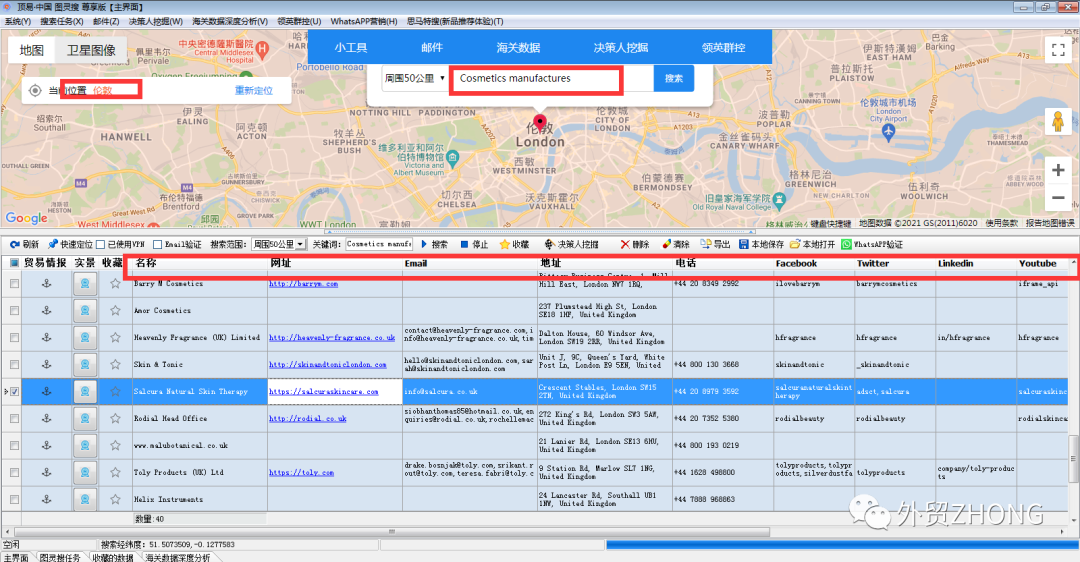
Task: Click the blue 搜索 button on the map
Action: (674, 79)
